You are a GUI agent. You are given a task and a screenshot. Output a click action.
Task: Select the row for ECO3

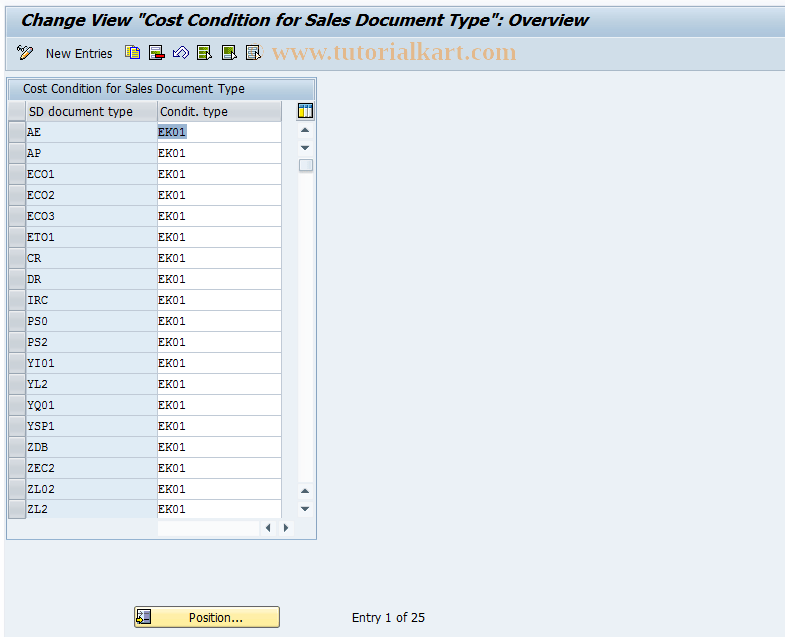(17, 216)
